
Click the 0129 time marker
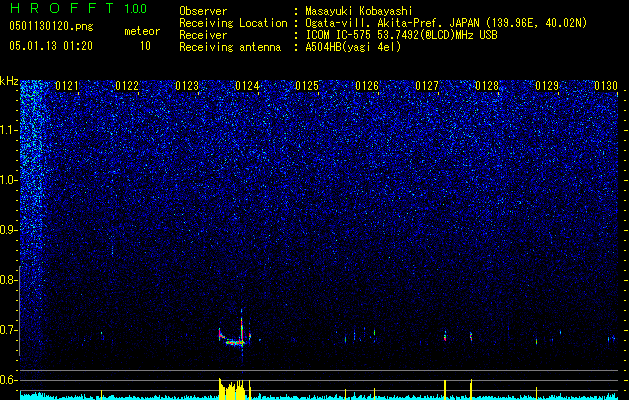[x=547, y=86]
